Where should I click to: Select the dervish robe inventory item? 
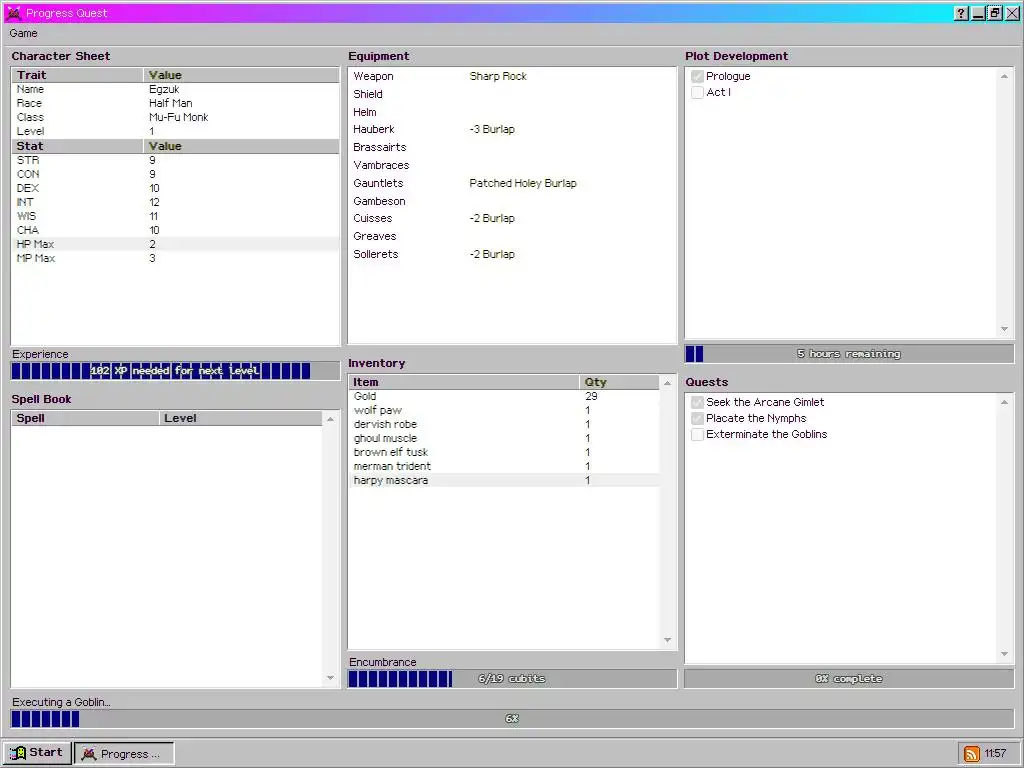point(504,424)
